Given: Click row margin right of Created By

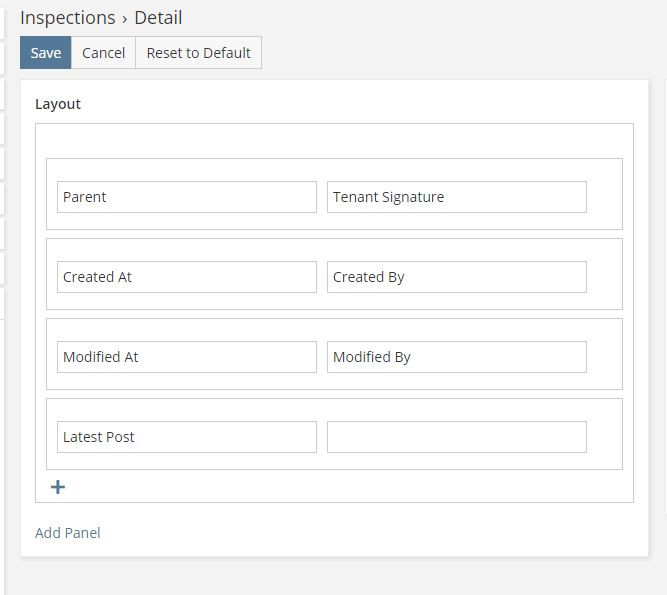Looking at the screenshot, I should tap(604, 277).
